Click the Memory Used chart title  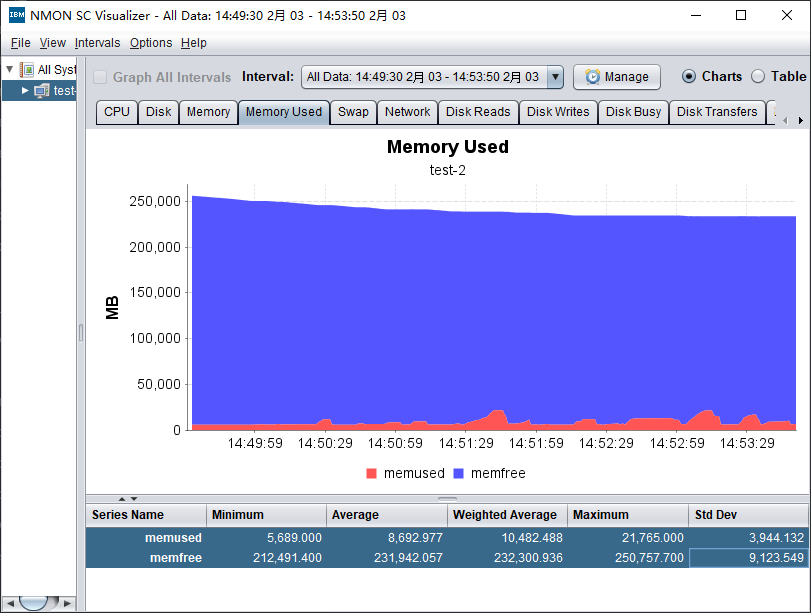click(448, 147)
